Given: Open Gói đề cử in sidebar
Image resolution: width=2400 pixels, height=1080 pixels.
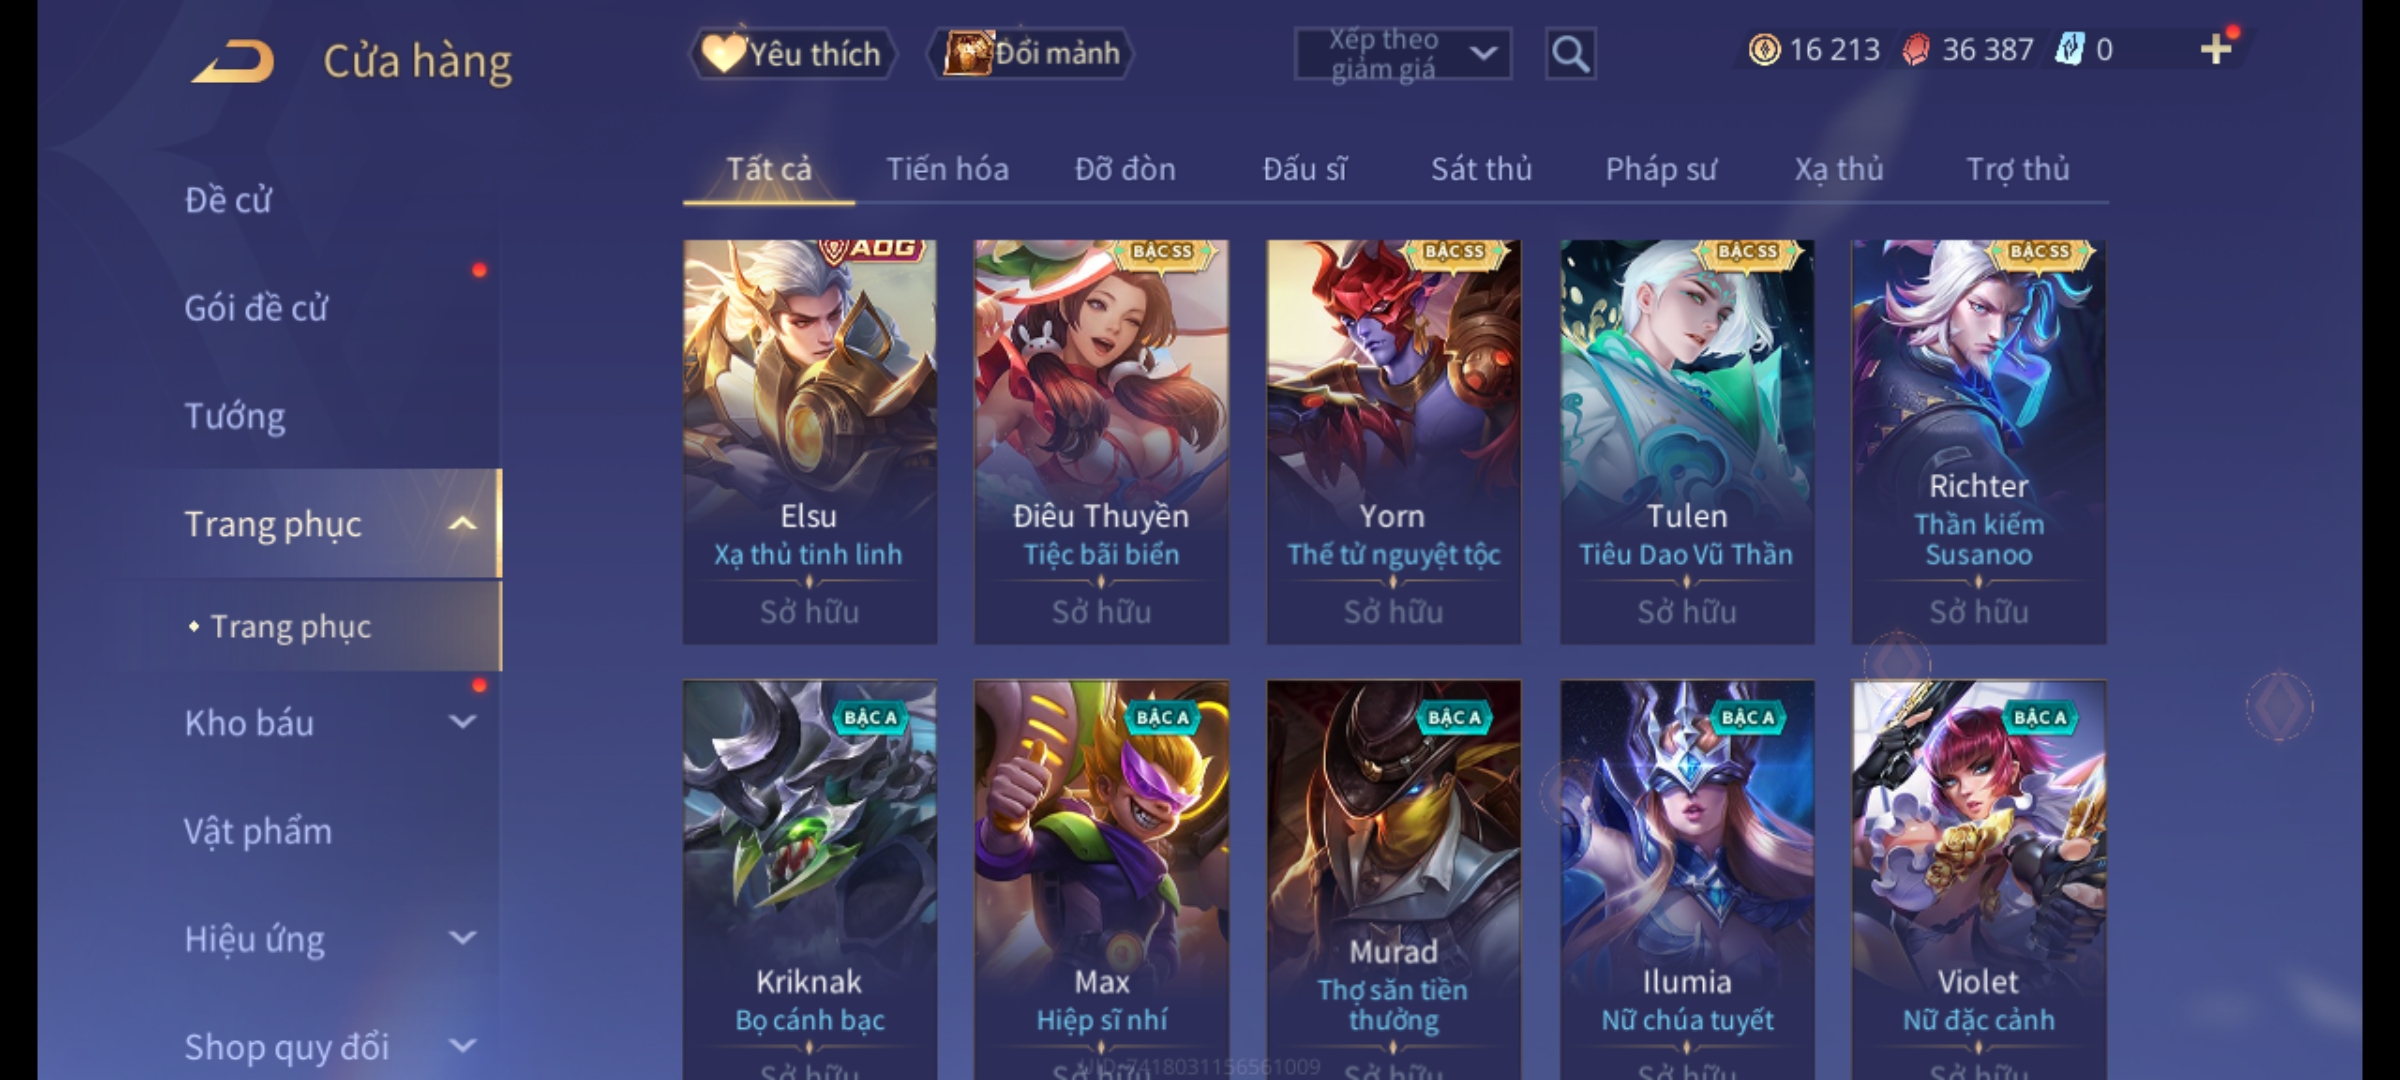Looking at the screenshot, I should (x=256, y=308).
